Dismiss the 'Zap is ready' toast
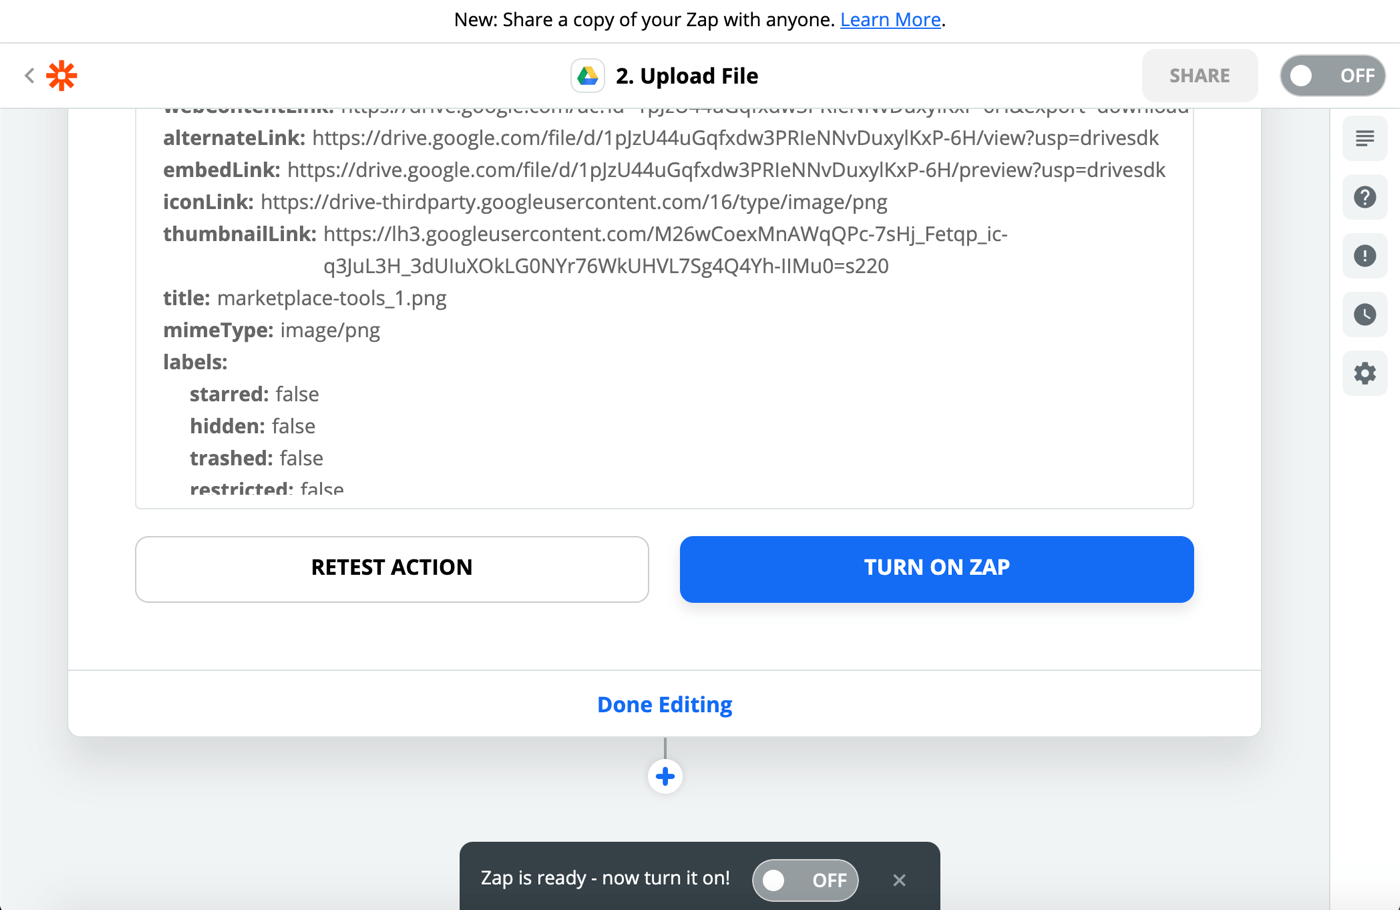 (898, 880)
